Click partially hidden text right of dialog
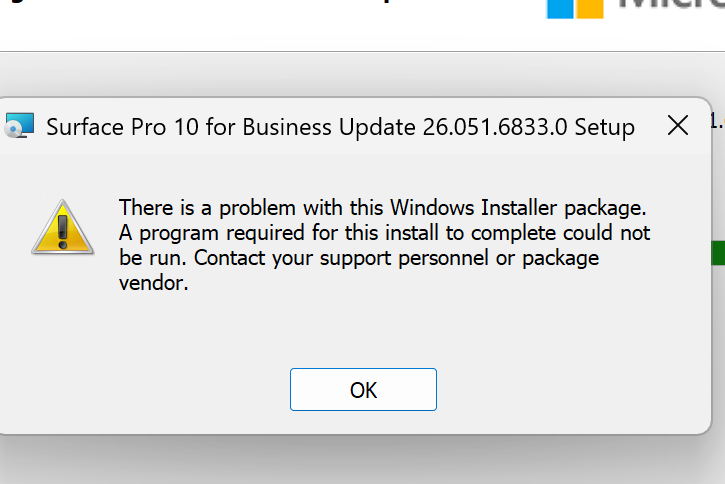The image size is (725, 484). coord(717,121)
